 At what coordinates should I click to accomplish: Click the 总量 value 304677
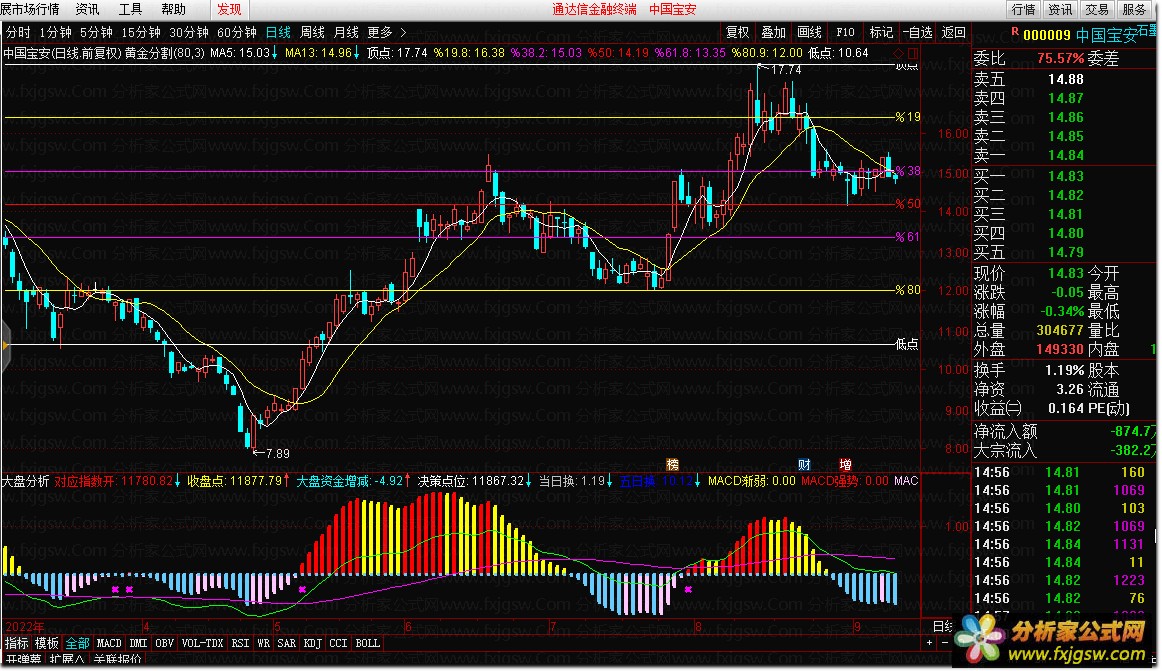pos(1060,330)
